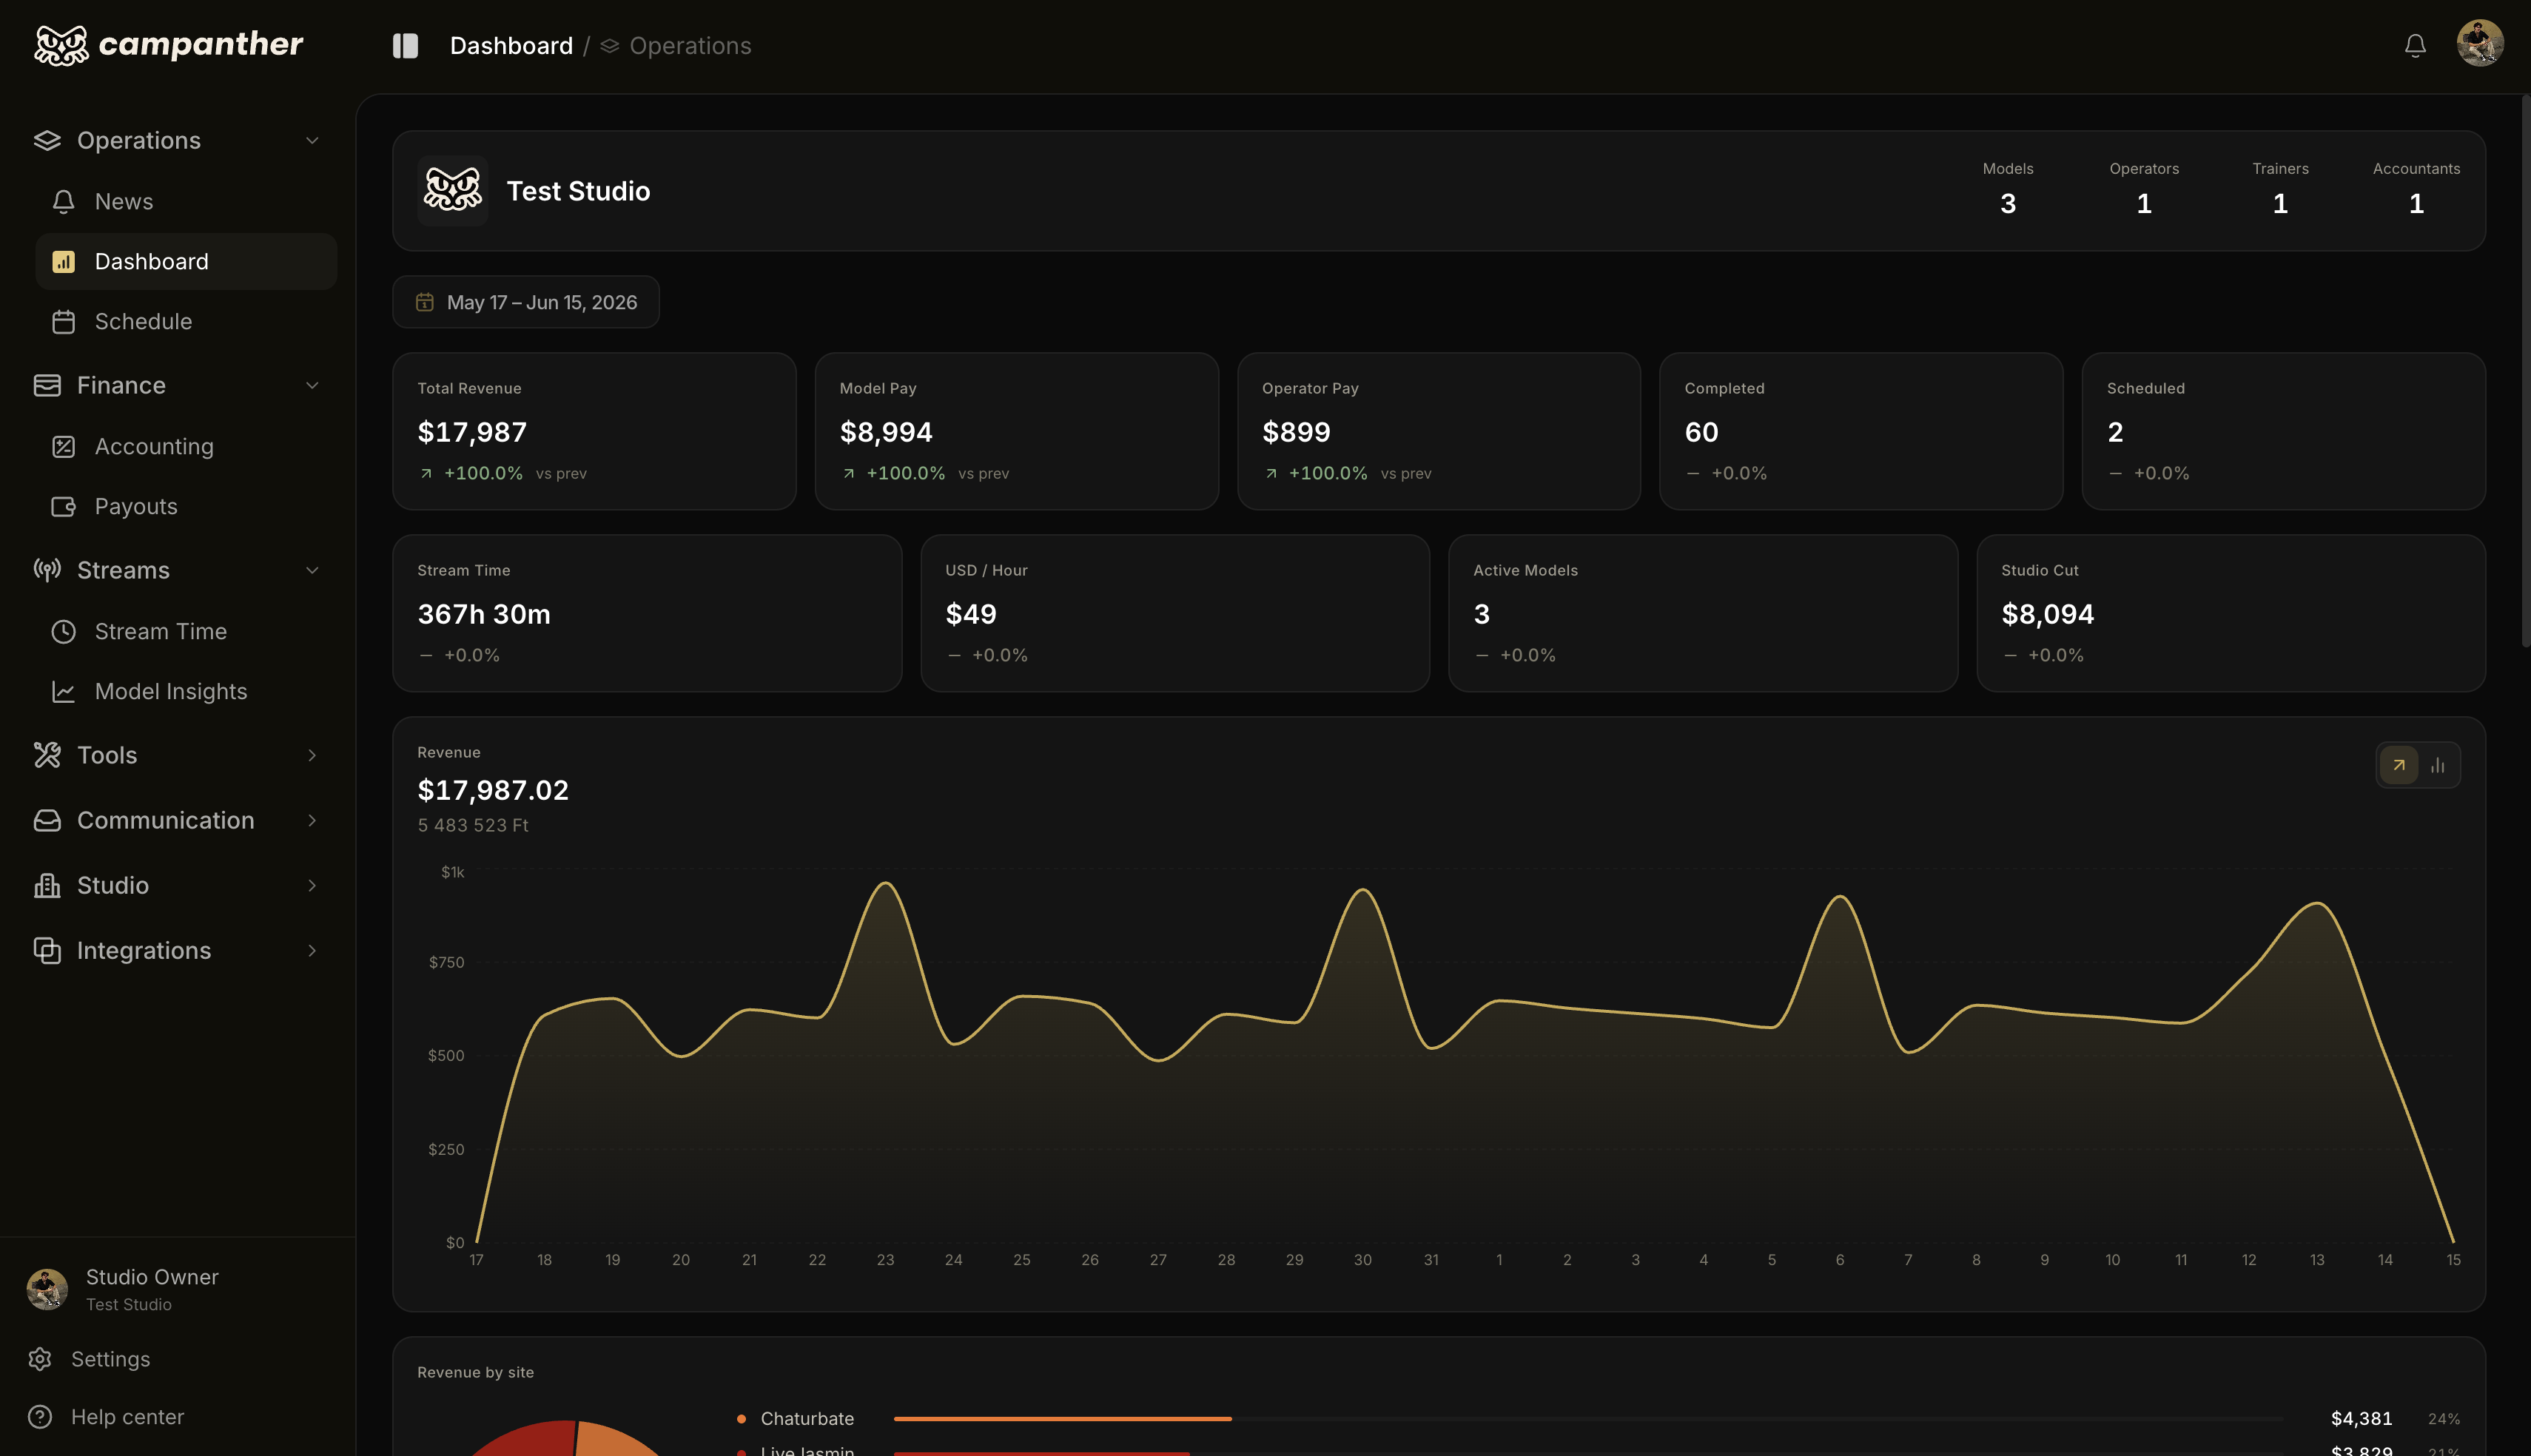Click the campanther logo
Screen dimensions: 2531x1456
coord(168,44)
